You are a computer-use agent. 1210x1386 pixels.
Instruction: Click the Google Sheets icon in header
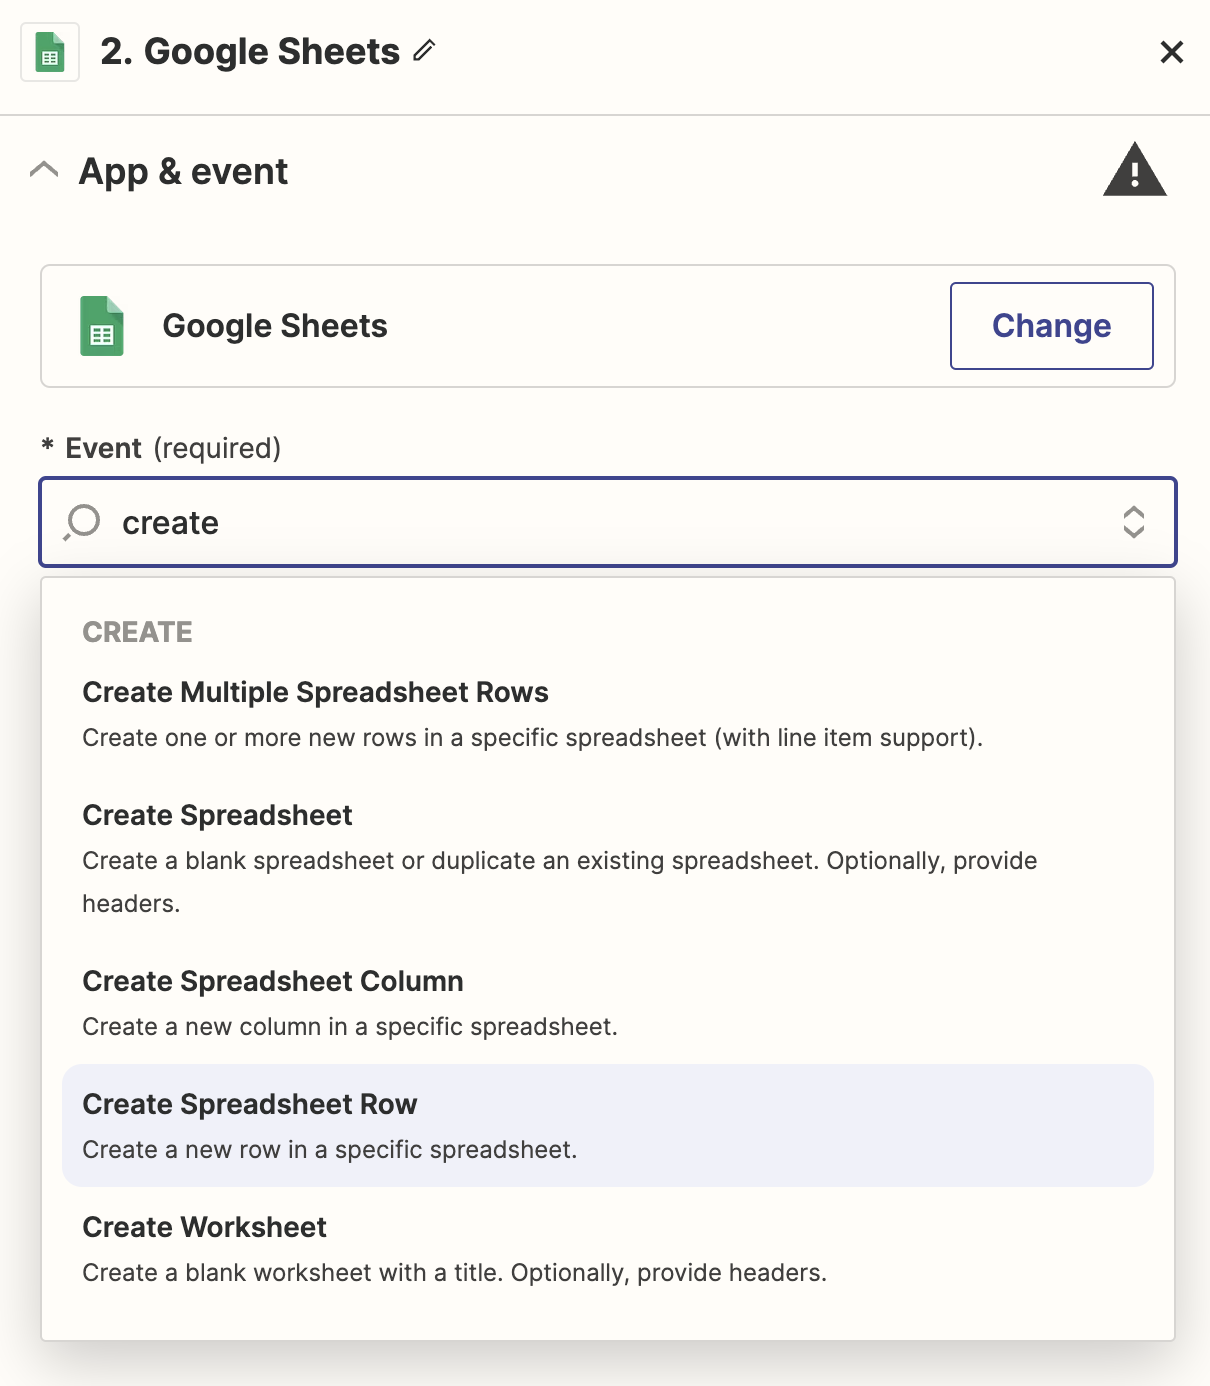50,52
